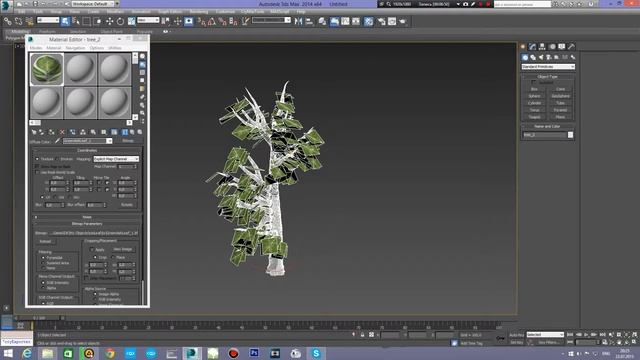Click Cylinder primitive button

(534, 103)
